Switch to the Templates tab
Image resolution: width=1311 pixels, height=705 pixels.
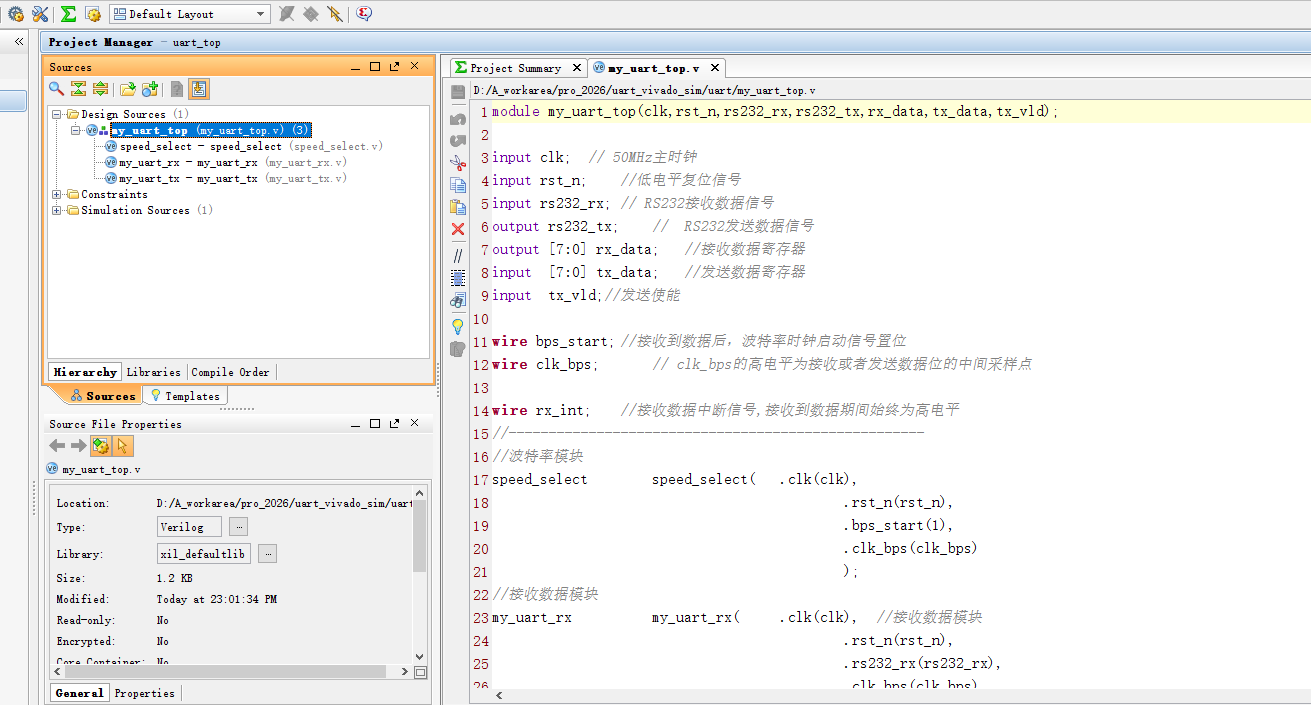[184, 396]
